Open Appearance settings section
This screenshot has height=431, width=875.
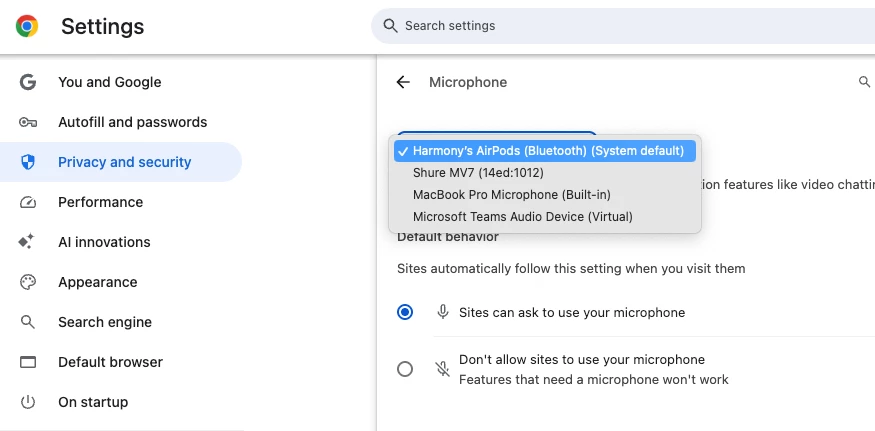[121, 282]
